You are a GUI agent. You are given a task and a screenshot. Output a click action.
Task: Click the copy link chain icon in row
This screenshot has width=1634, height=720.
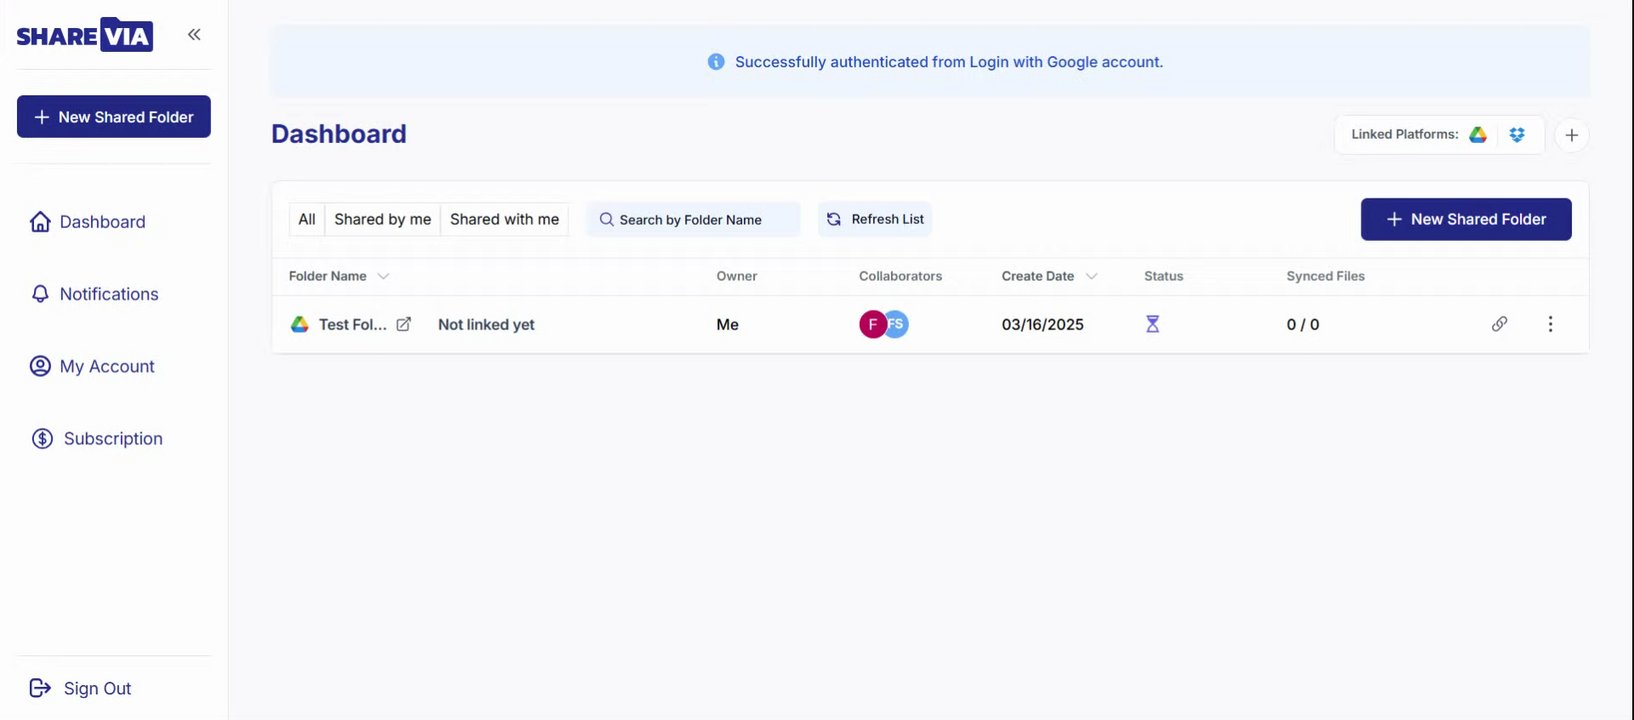[x=1499, y=324]
